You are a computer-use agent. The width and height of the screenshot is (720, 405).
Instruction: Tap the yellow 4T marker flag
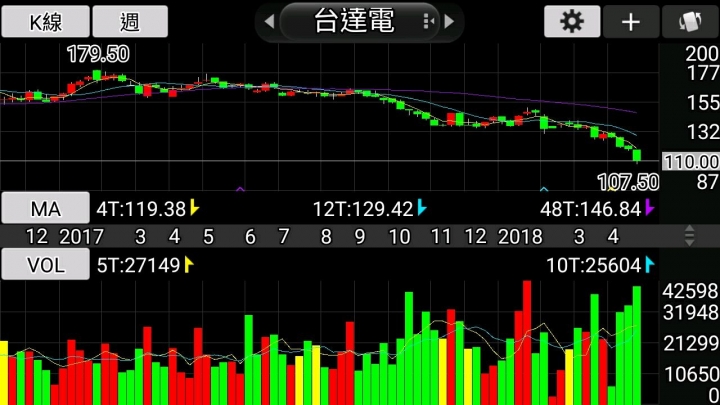pyautogui.click(x=195, y=208)
